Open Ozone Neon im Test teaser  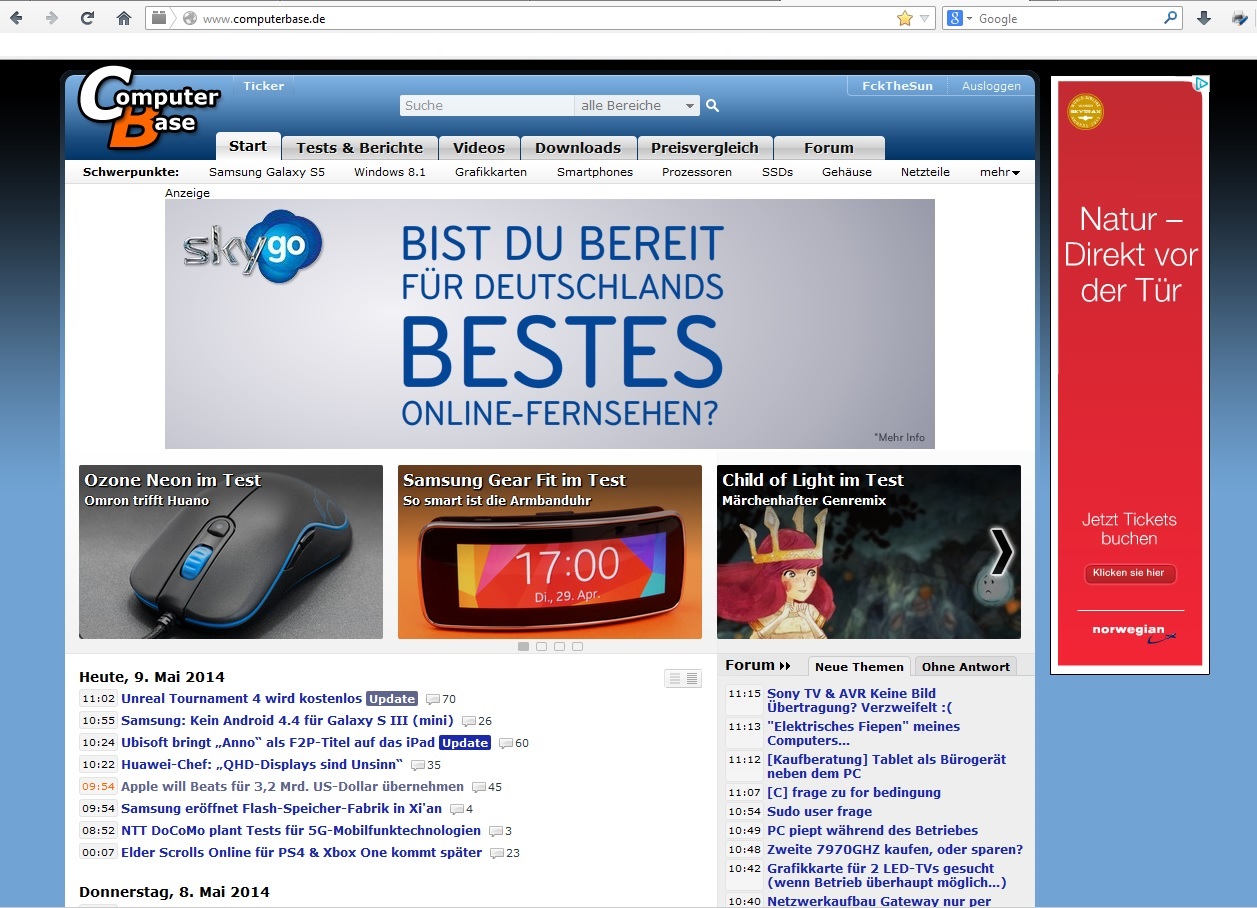point(231,552)
